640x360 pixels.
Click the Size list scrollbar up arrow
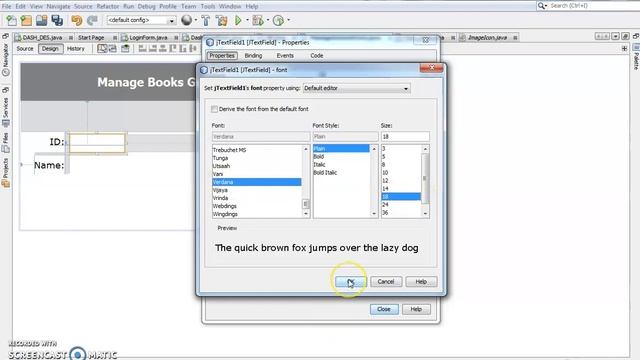click(x=425, y=149)
